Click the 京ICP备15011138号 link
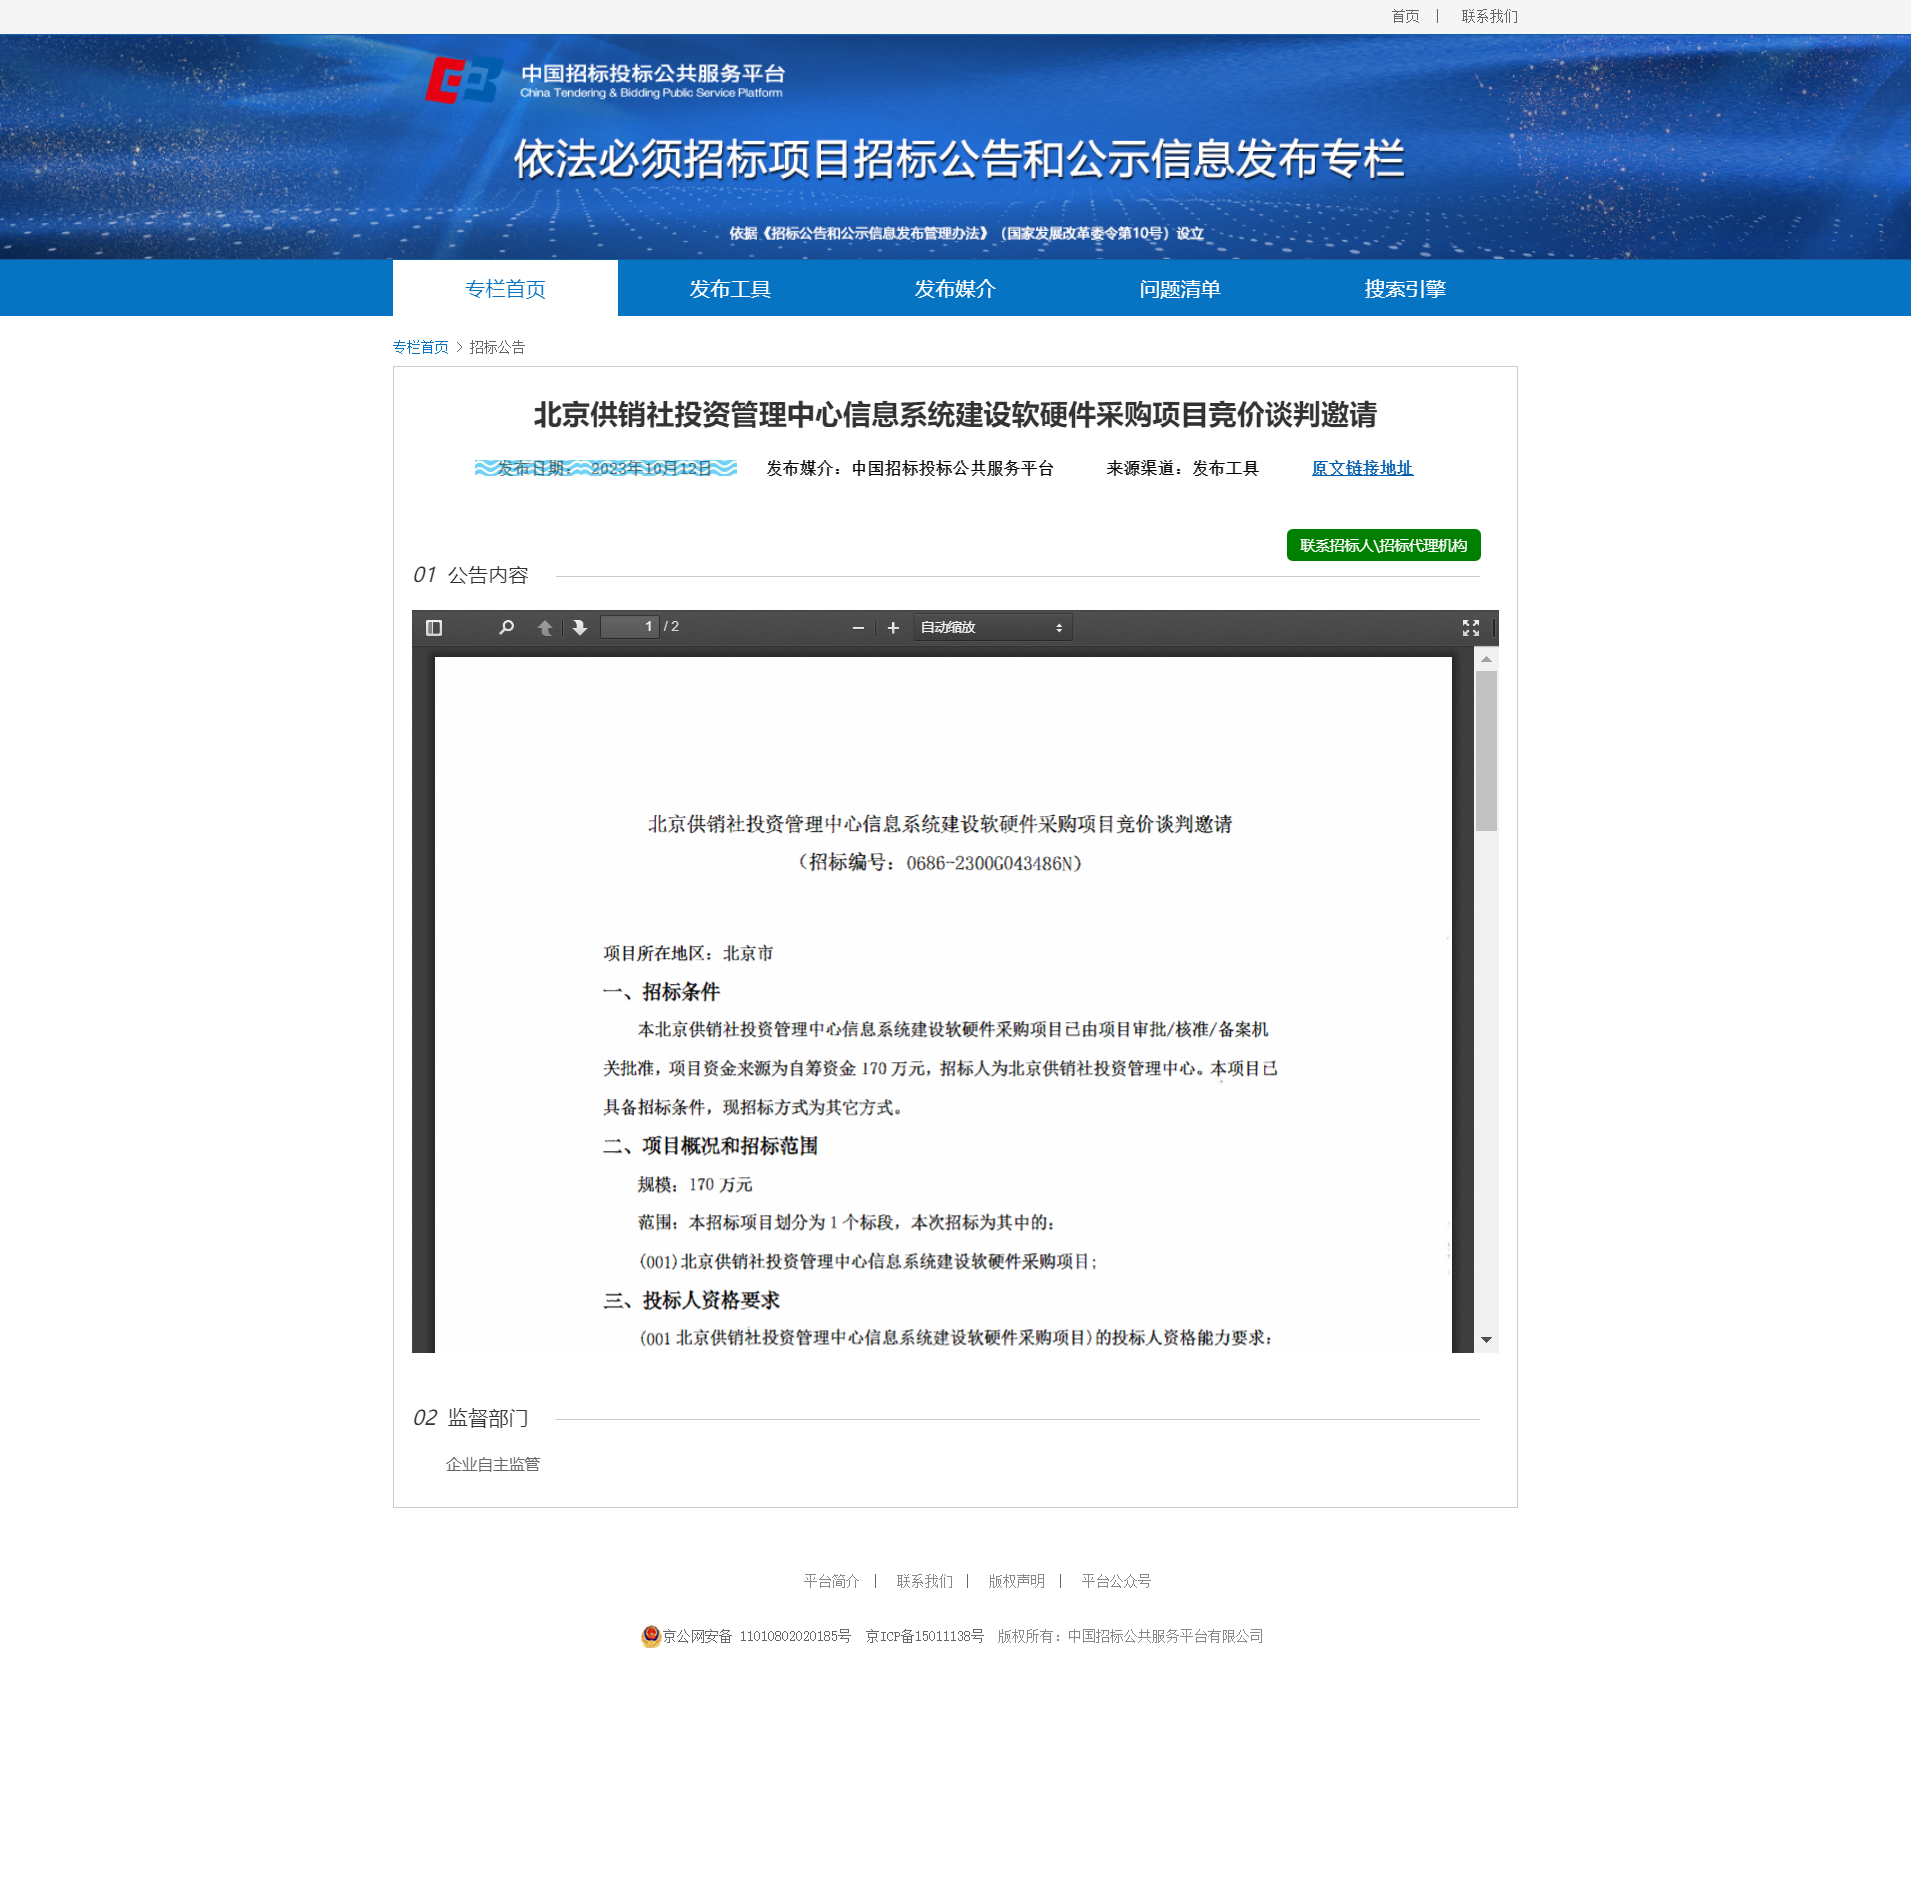The height and width of the screenshot is (1883, 1911). (925, 1636)
